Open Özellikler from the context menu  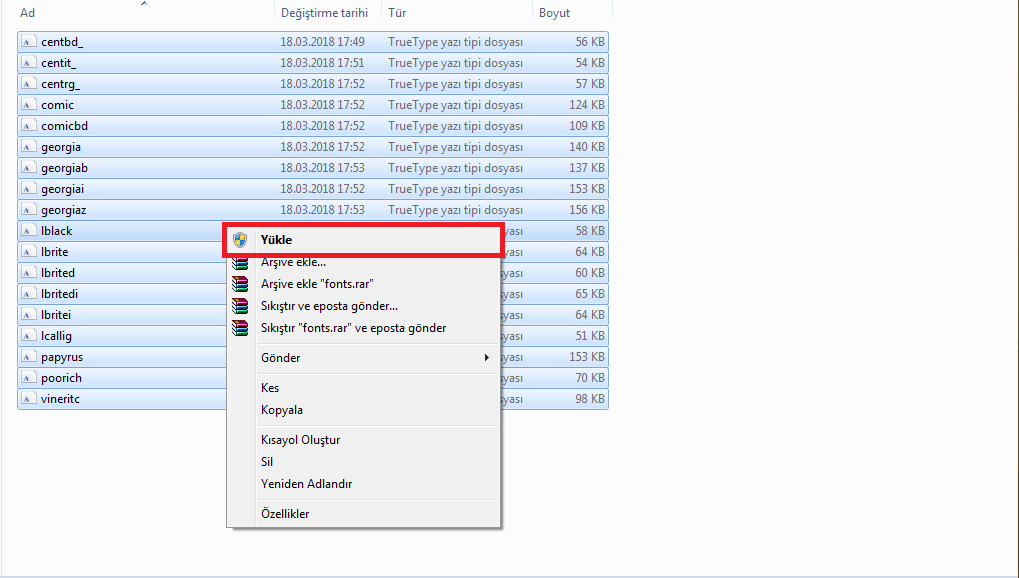(x=363, y=514)
